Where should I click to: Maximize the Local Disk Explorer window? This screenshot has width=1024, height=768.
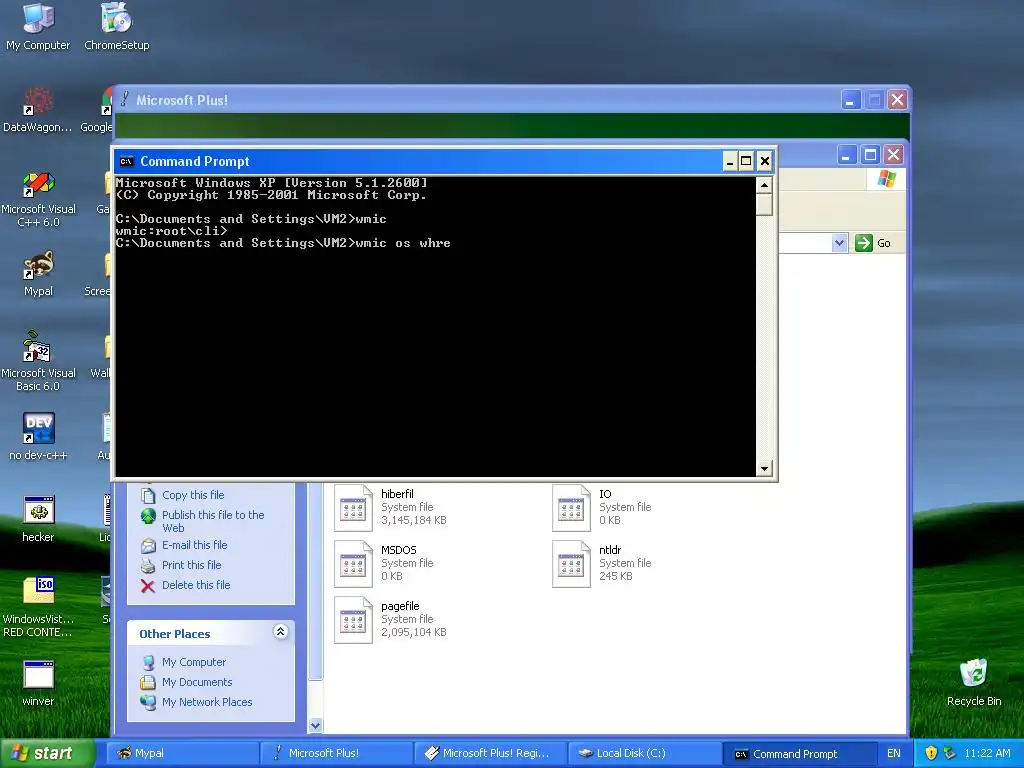(870, 155)
